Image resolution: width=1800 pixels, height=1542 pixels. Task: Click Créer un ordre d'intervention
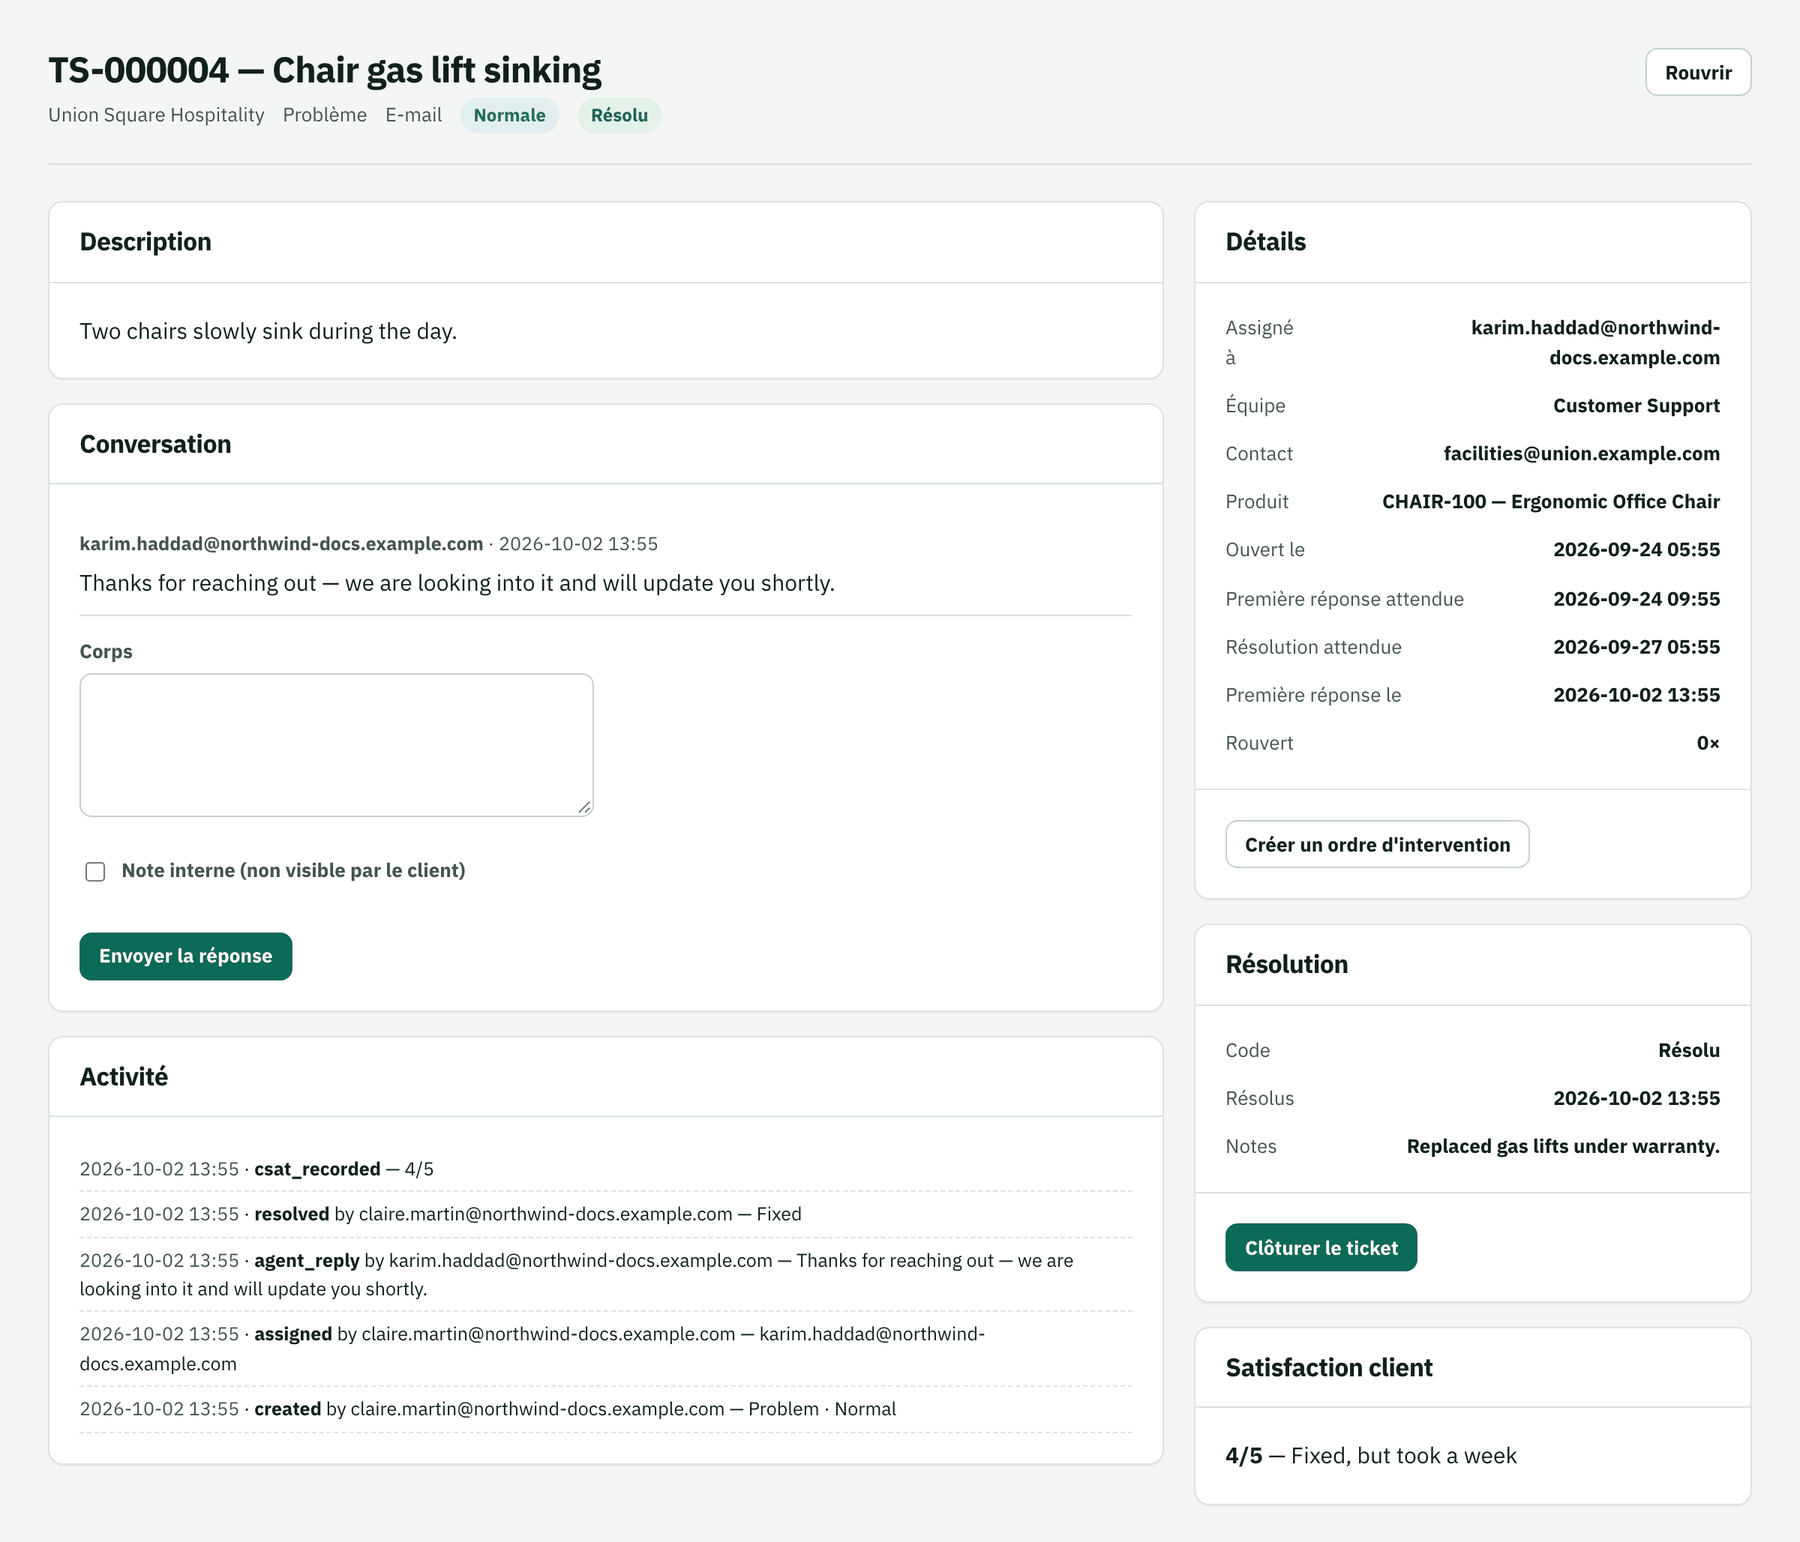pos(1377,844)
